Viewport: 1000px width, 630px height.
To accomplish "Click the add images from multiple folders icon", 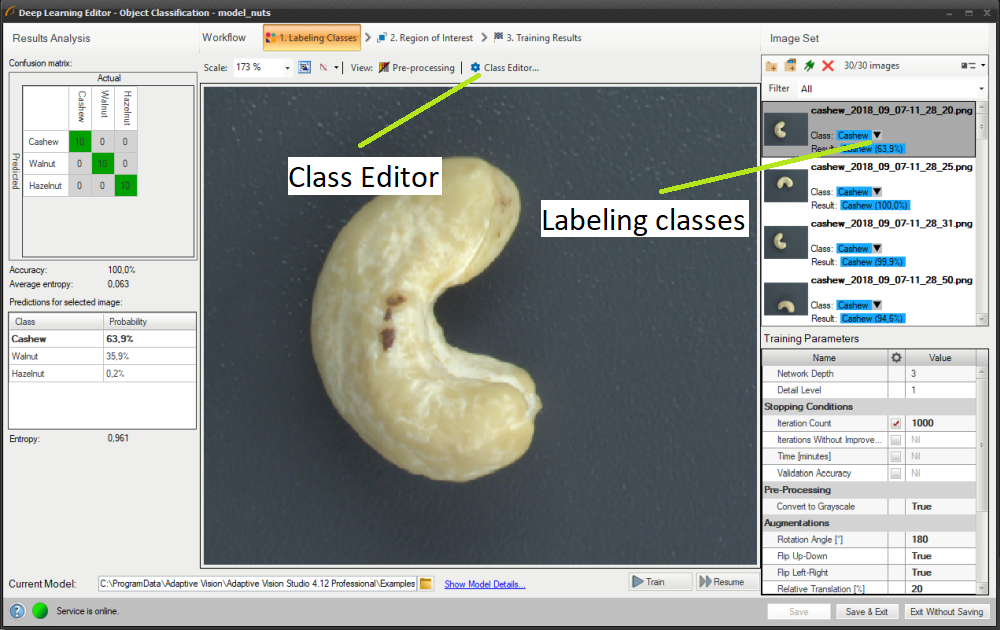I will (x=790, y=66).
